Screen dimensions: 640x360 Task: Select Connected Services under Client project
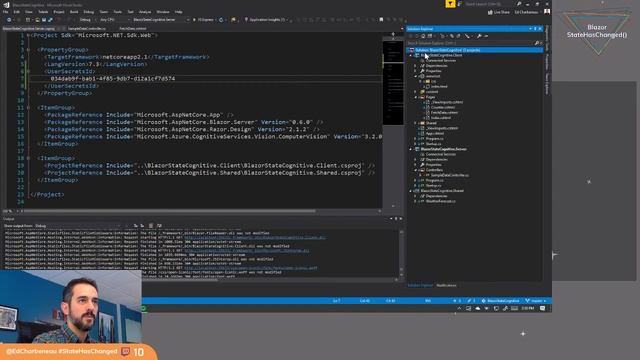pos(441,60)
